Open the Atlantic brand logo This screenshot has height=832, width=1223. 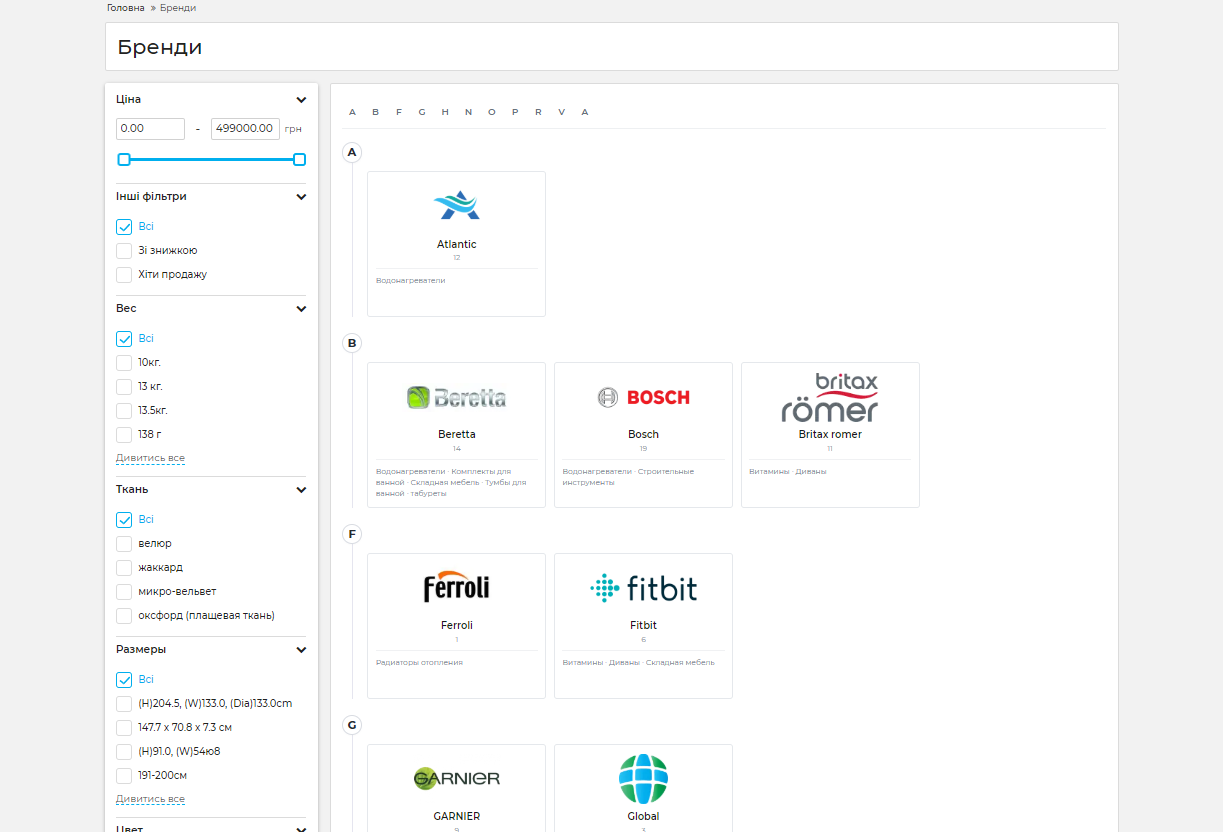(456, 205)
